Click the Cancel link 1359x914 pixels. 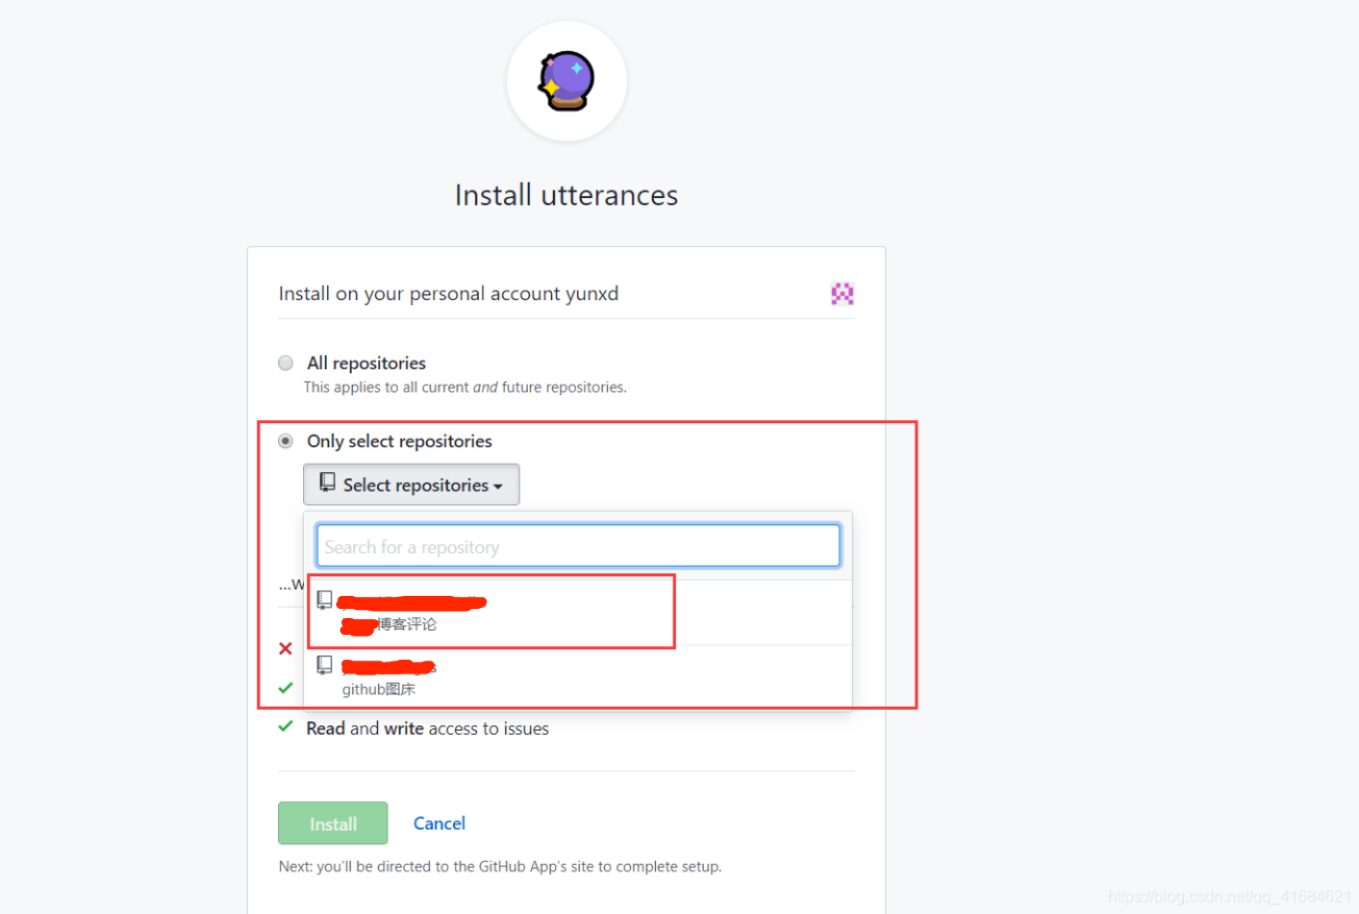[439, 823]
